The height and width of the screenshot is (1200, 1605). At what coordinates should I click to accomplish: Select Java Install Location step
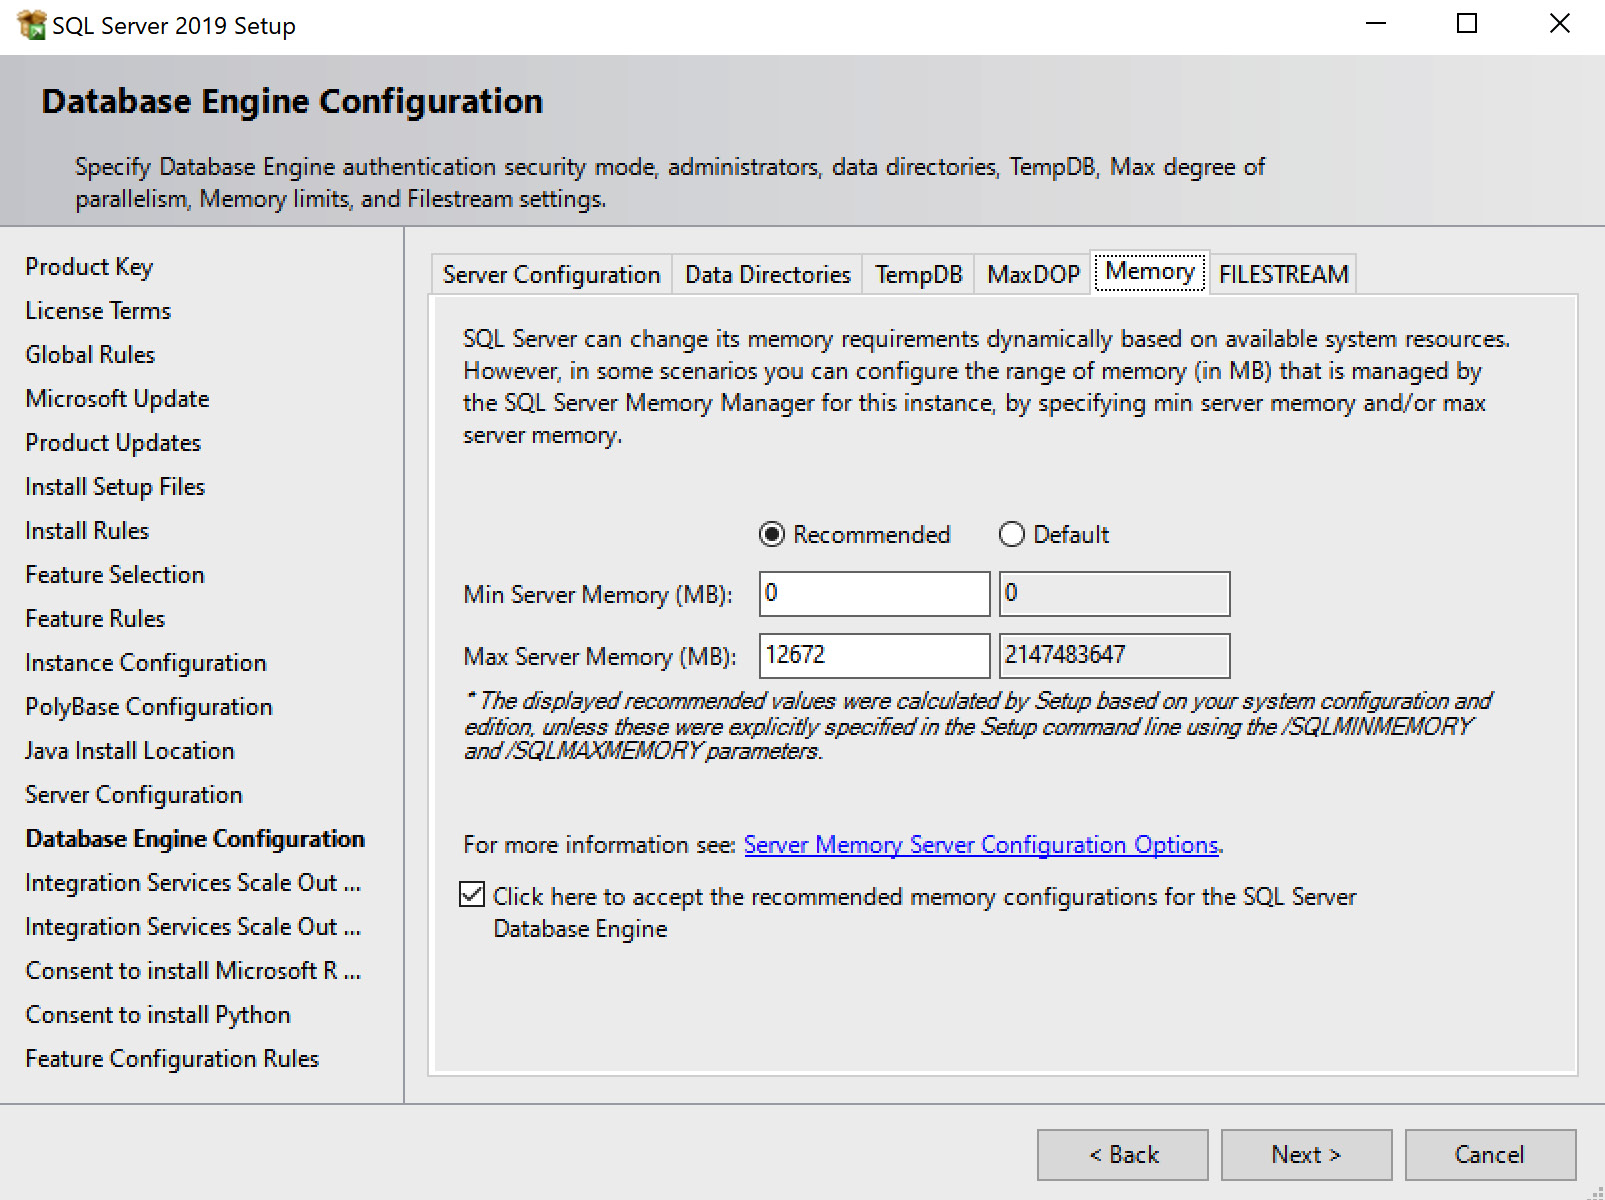[129, 750]
